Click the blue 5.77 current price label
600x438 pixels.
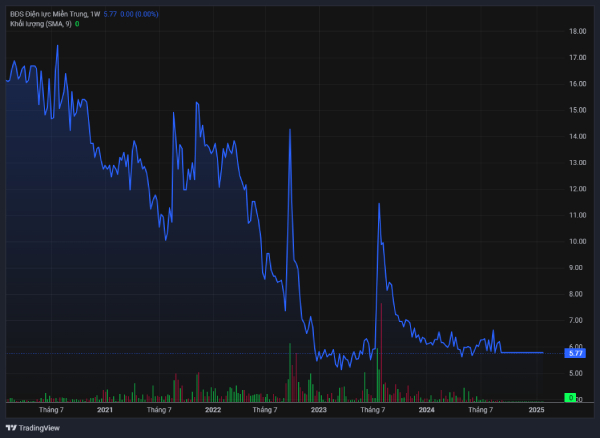(575, 353)
